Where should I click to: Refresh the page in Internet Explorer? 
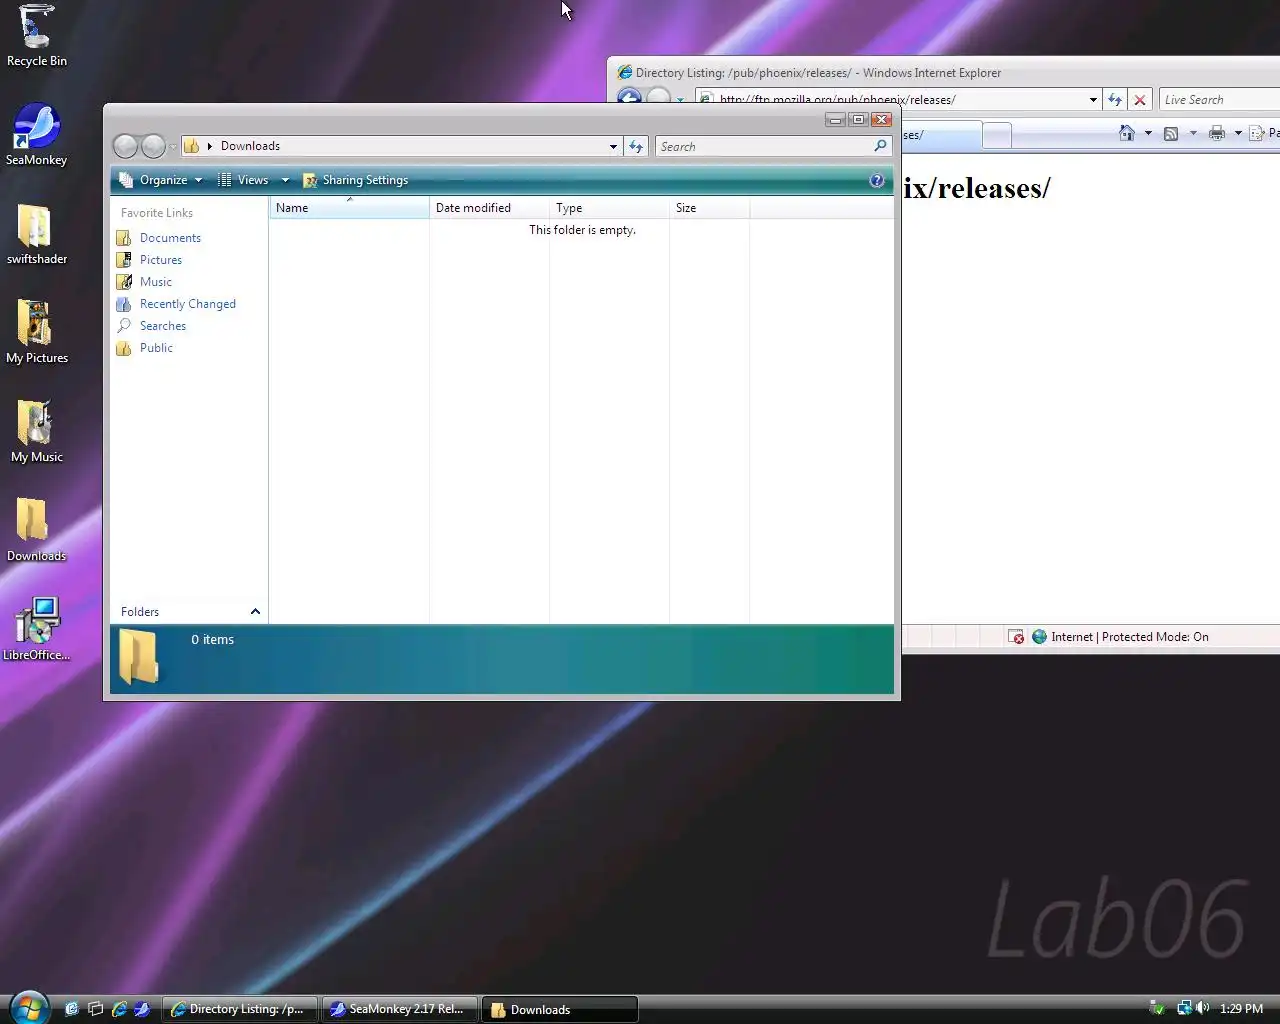pos(1115,100)
